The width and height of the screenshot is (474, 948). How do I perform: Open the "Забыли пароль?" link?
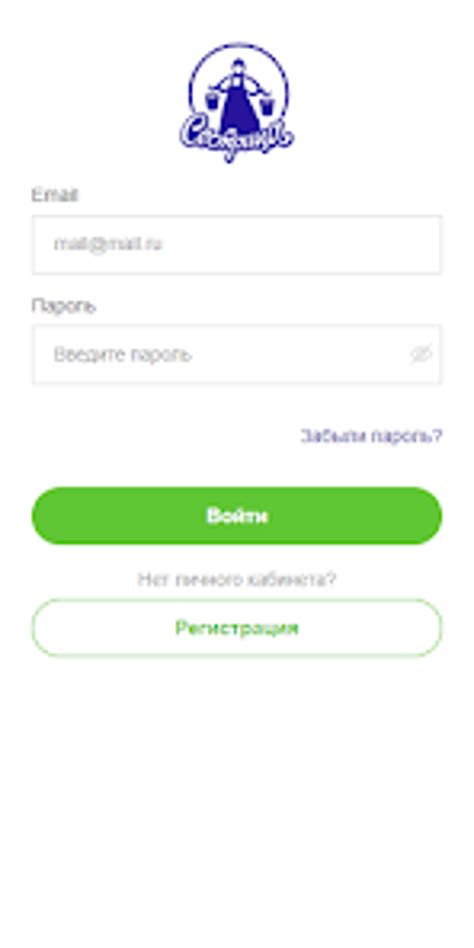pyautogui.click(x=371, y=436)
